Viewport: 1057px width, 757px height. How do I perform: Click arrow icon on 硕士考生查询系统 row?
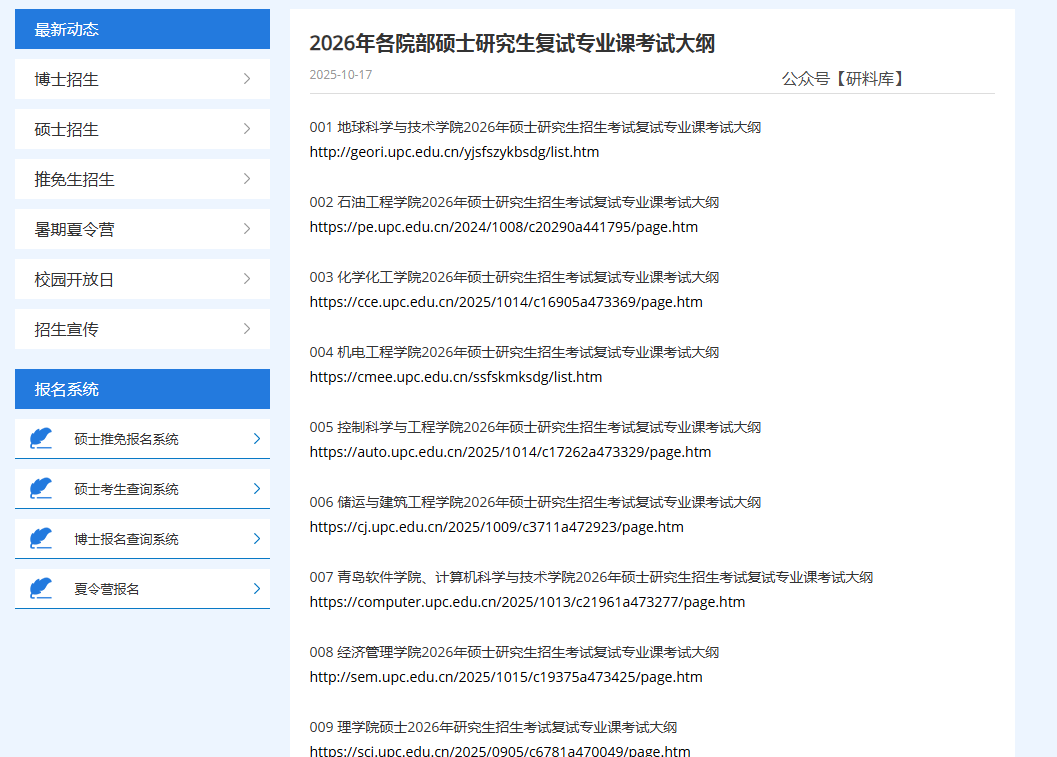click(256, 489)
